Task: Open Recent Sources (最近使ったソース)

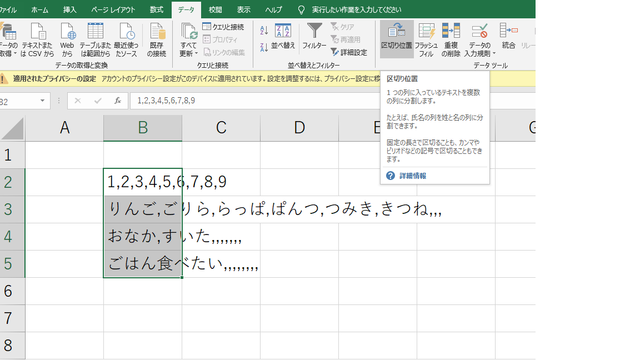Action: [x=126, y=39]
